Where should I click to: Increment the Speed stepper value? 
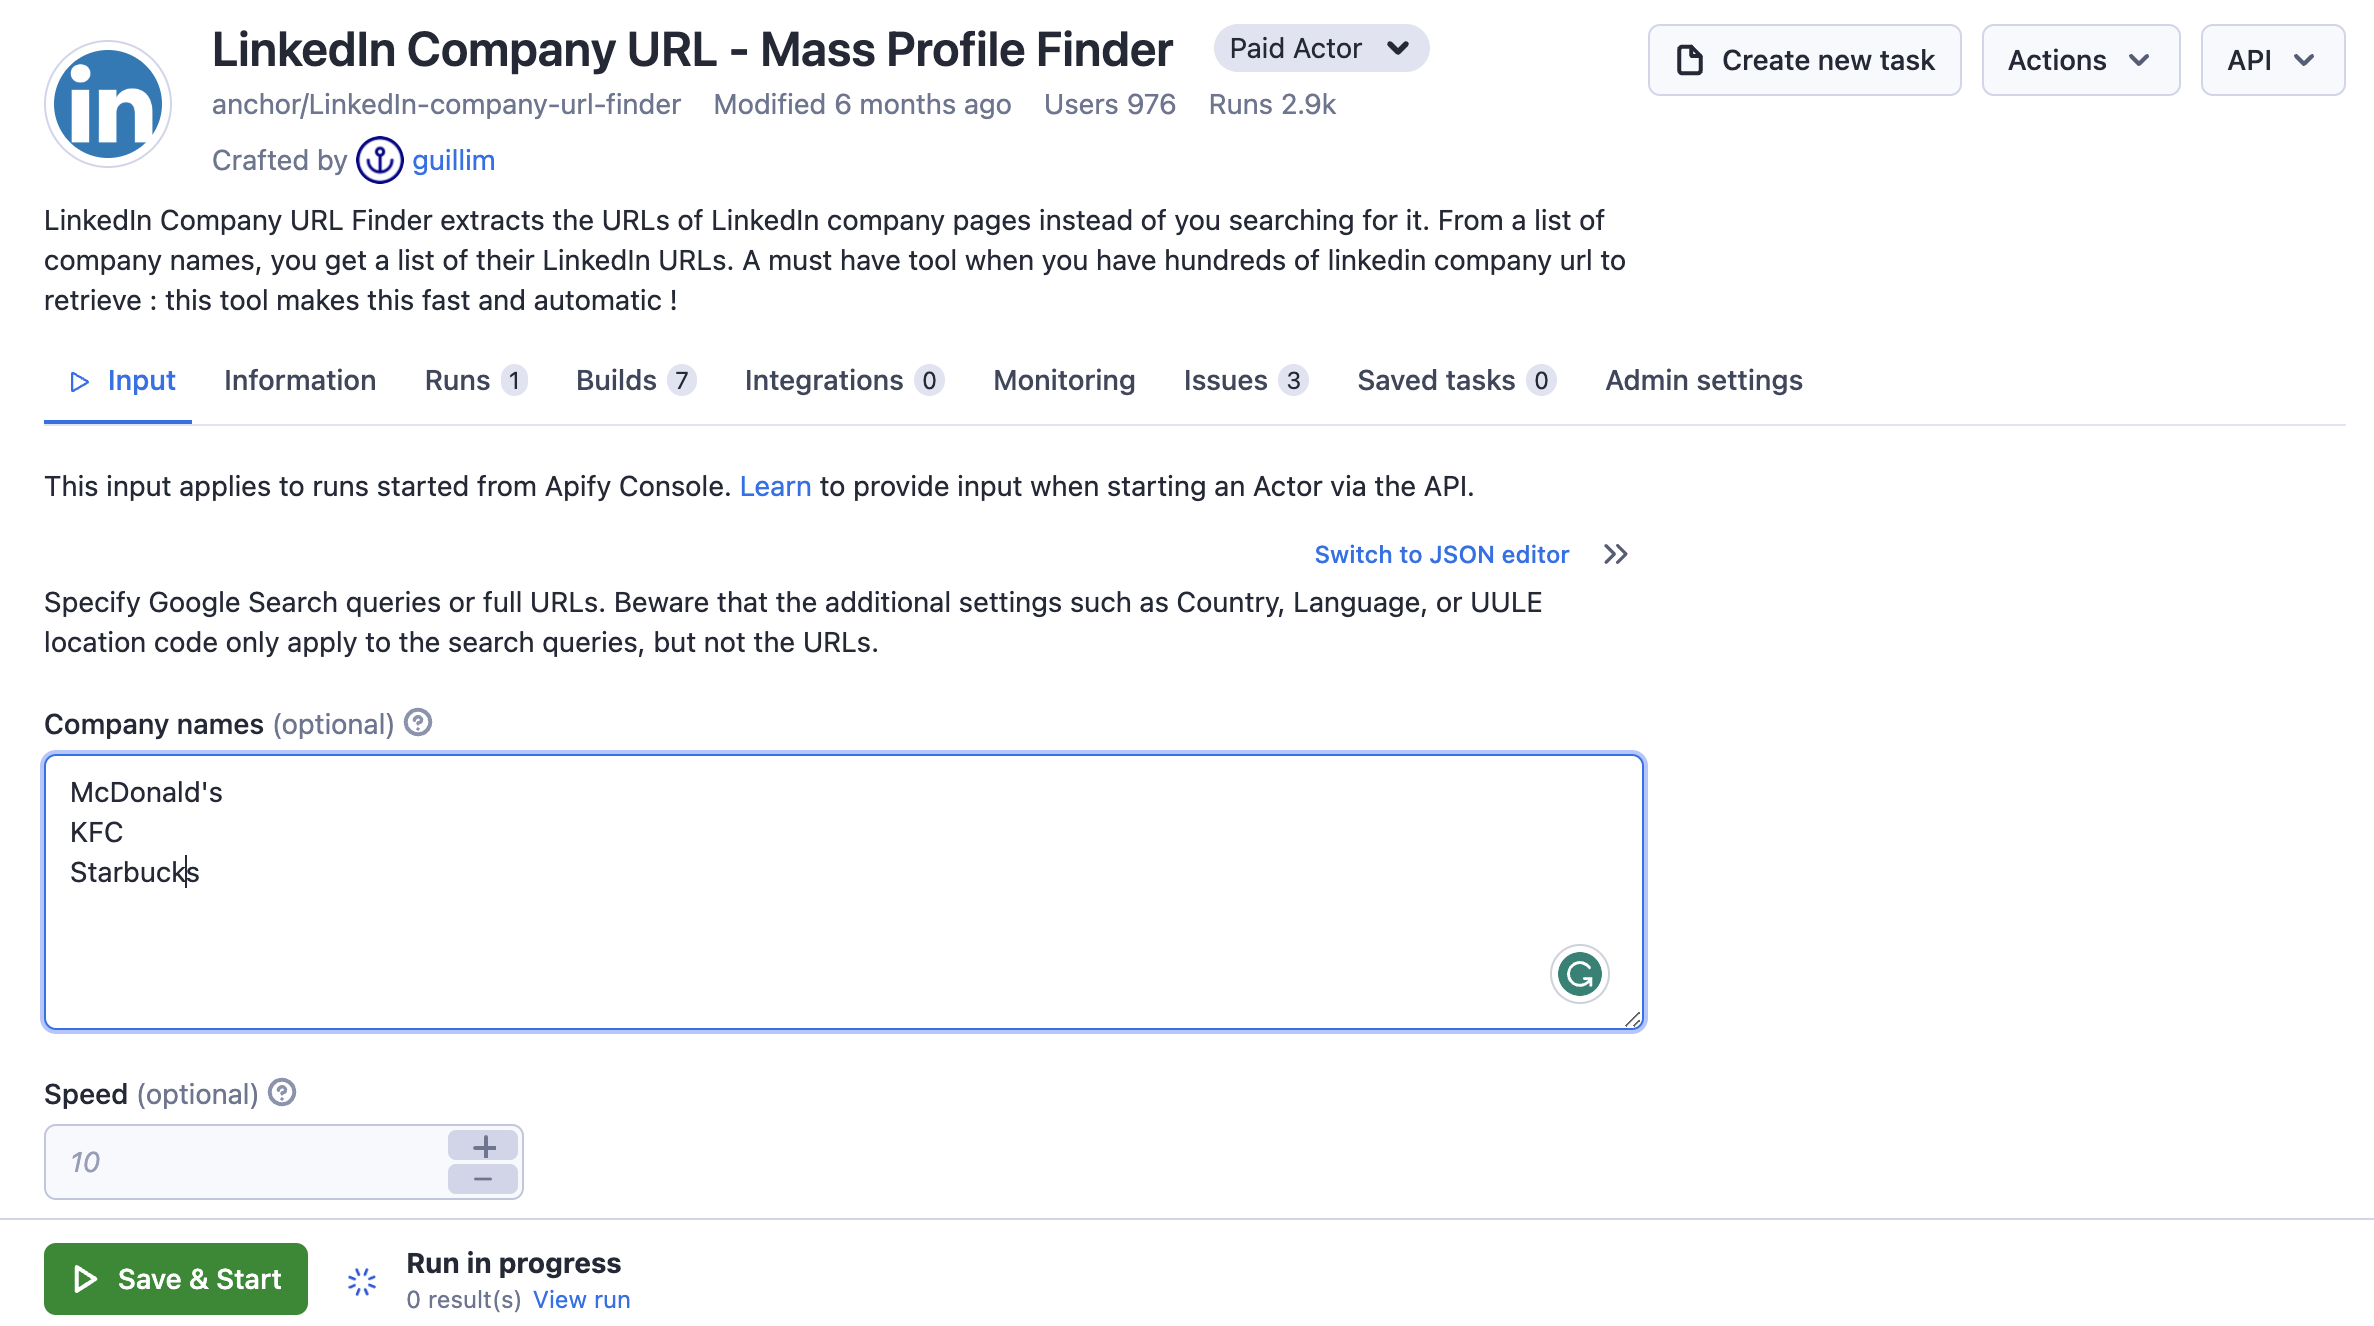(x=484, y=1145)
